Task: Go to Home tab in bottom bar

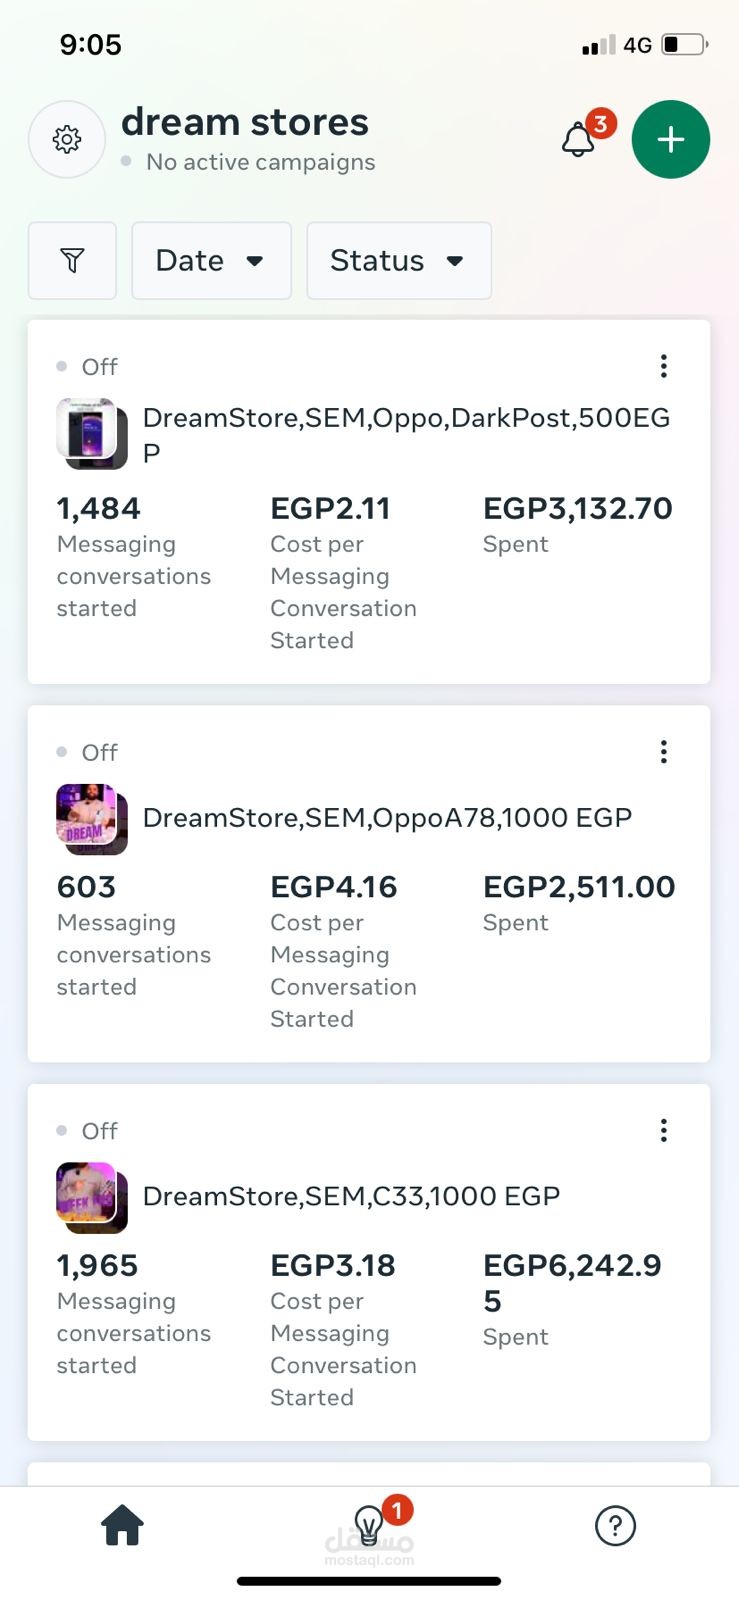Action: 122,1526
